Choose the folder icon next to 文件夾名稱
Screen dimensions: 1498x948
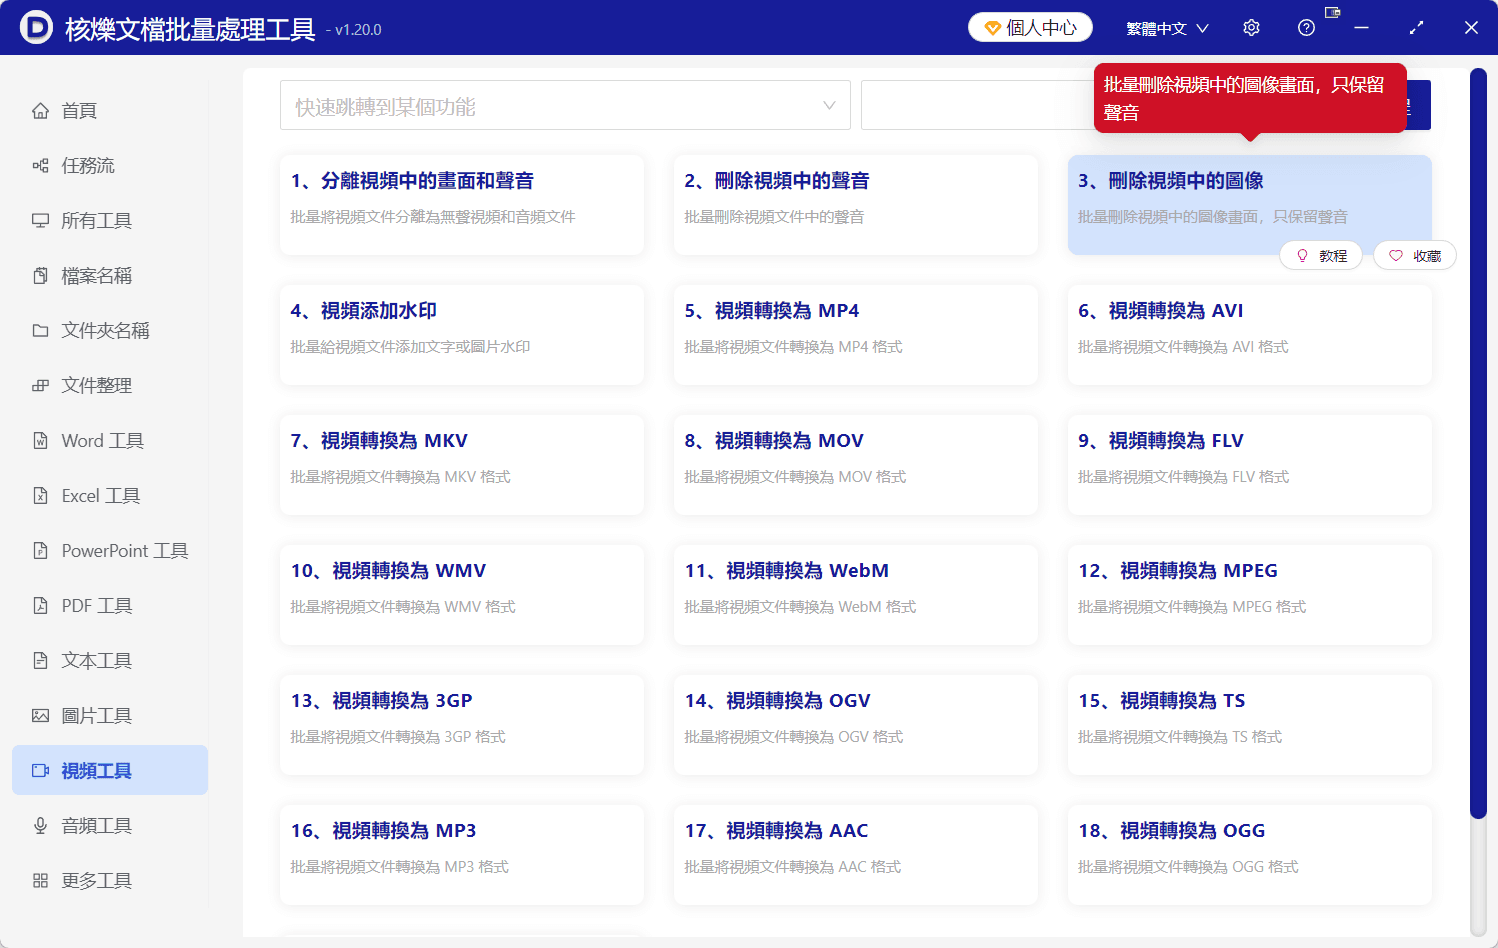(40, 331)
